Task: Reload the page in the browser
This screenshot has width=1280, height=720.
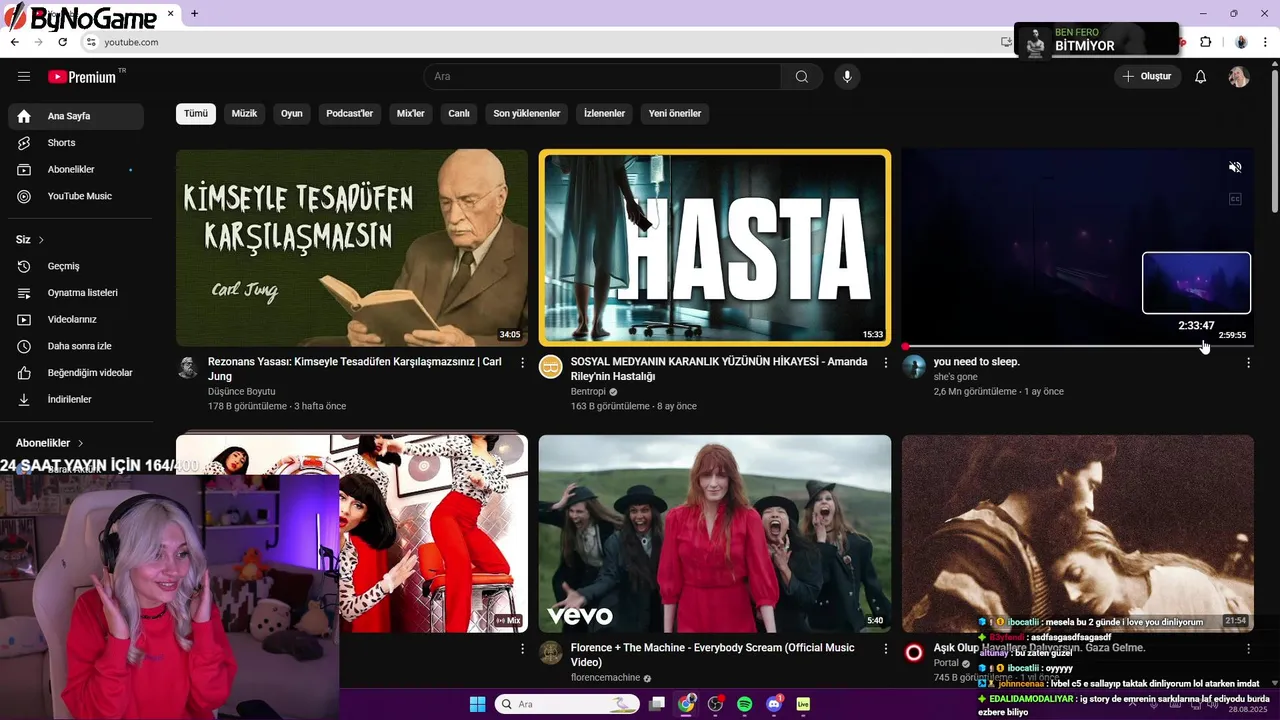Action: pos(62,42)
